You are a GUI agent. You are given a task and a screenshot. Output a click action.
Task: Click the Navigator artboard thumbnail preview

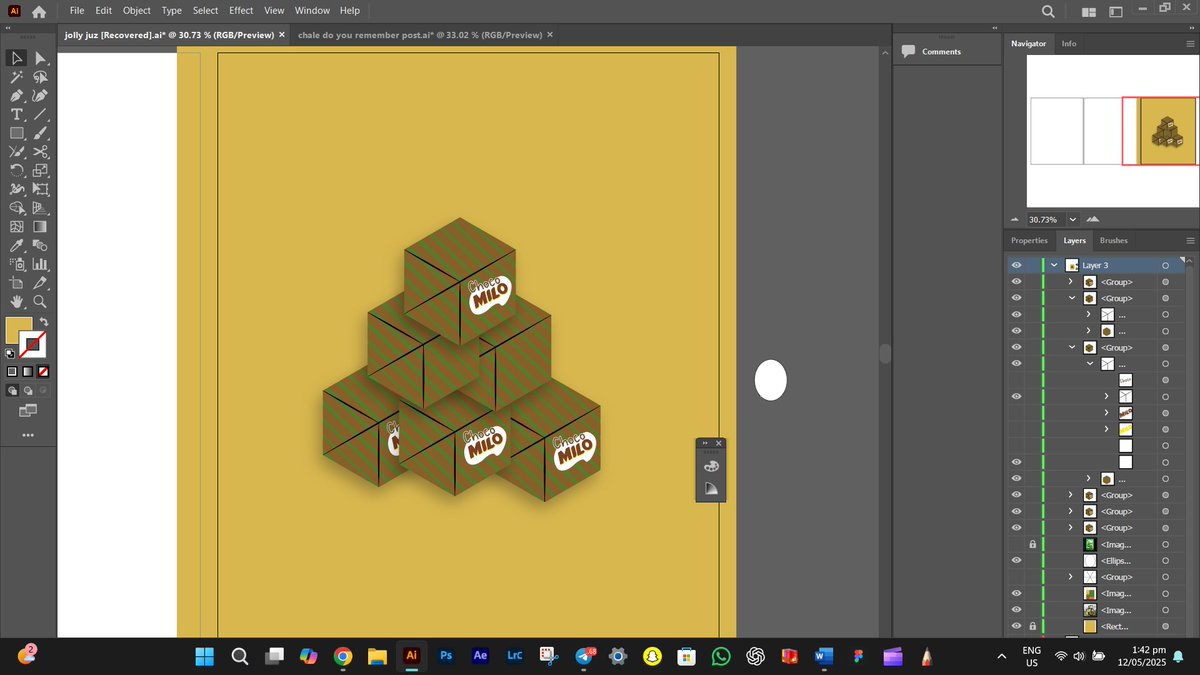coord(1167,131)
